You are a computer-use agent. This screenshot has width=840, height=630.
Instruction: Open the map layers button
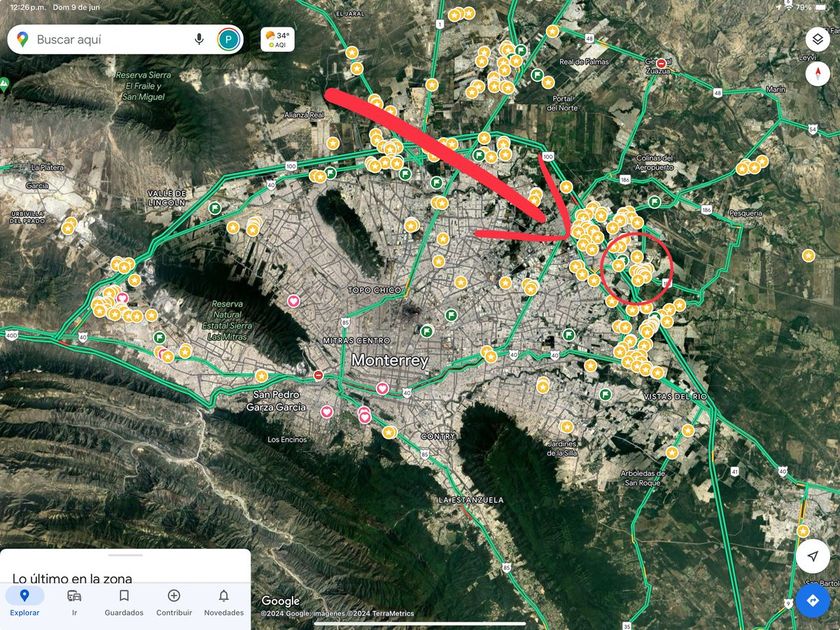[x=818, y=39]
